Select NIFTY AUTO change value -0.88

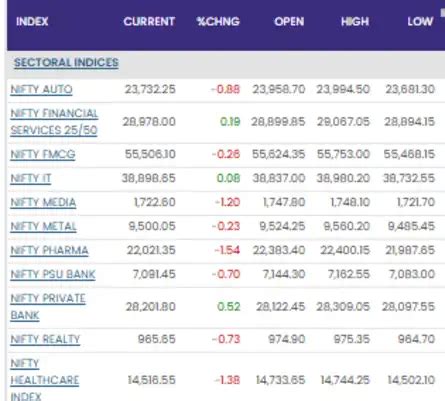pos(225,89)
